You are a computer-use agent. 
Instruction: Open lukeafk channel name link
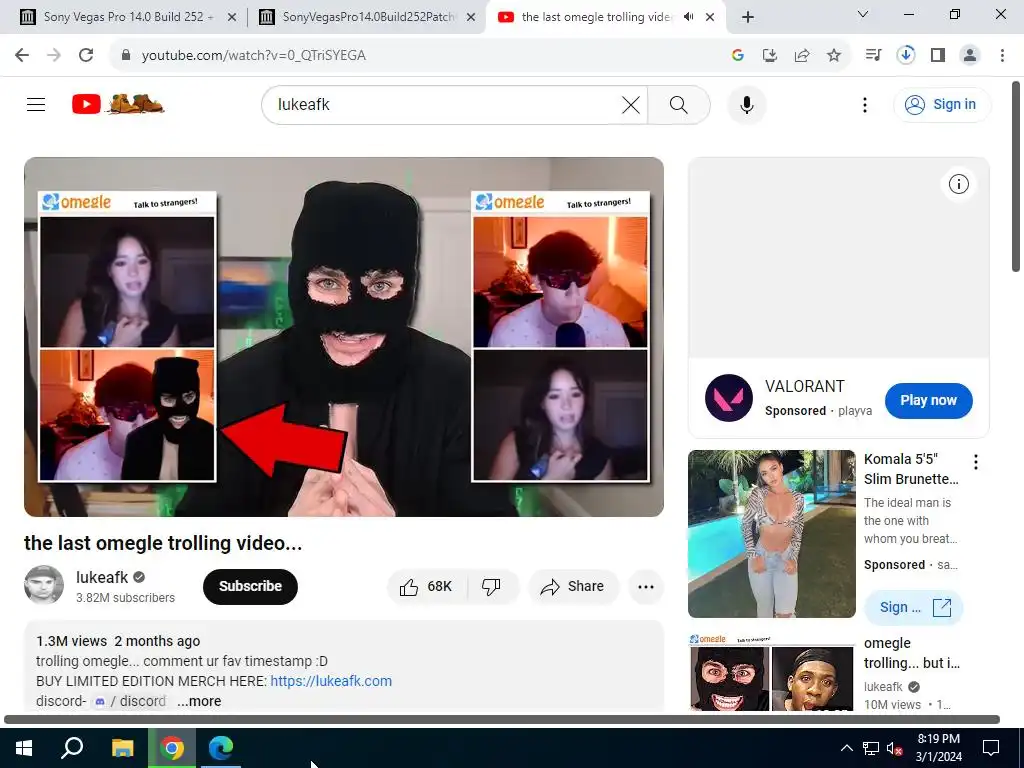point(102,577)
